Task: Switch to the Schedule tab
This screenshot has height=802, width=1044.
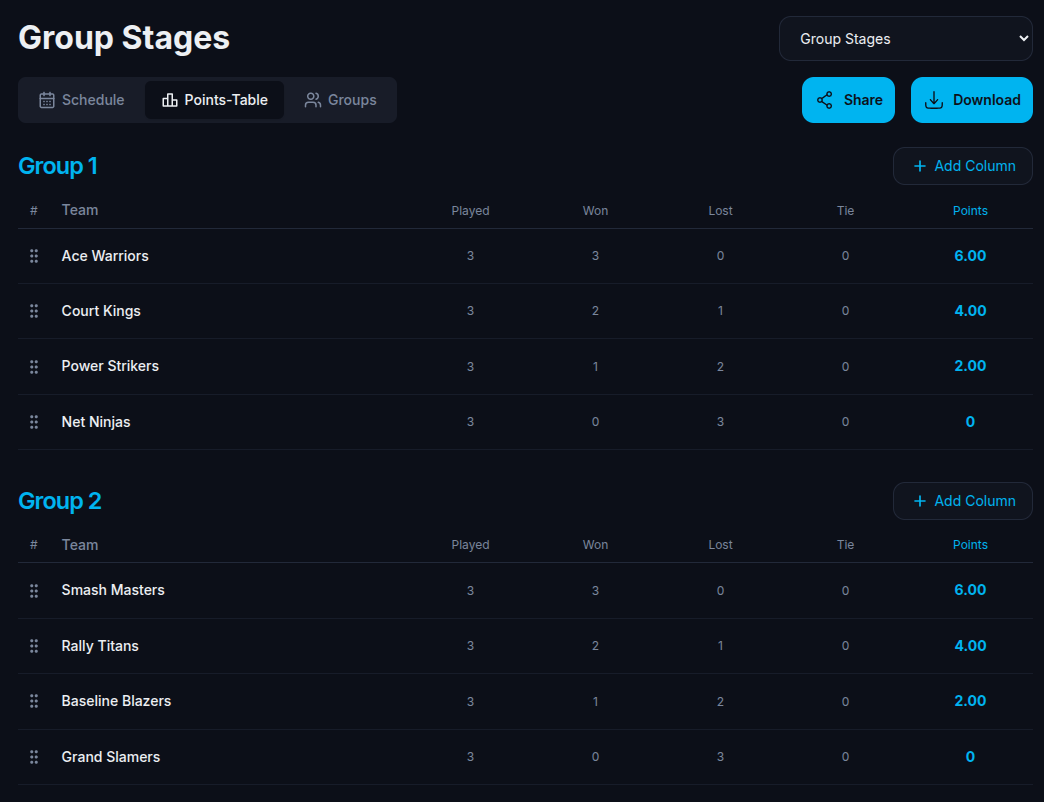Action: pyautogui.click(x=82, y=100)
